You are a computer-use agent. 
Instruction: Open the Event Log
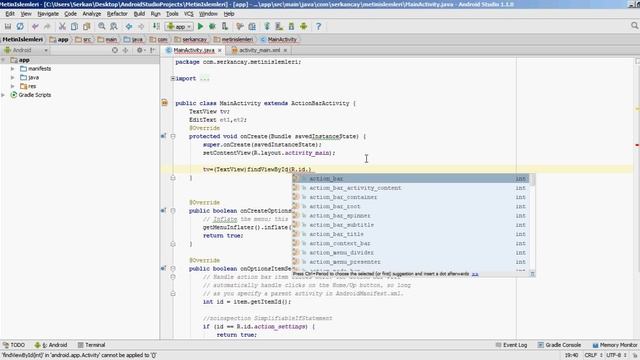tap(511, 345)
